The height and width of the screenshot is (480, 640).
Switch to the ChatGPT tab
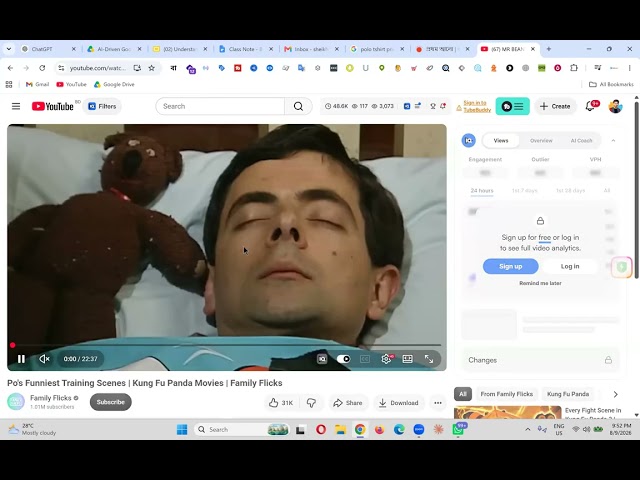click(48, 49)
